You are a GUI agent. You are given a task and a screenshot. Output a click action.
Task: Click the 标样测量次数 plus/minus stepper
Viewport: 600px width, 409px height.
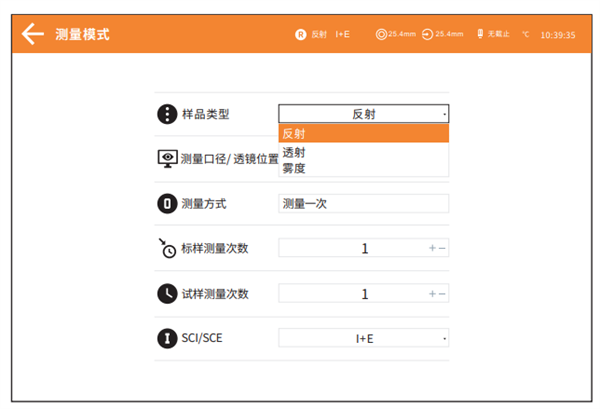click(437, 248)
